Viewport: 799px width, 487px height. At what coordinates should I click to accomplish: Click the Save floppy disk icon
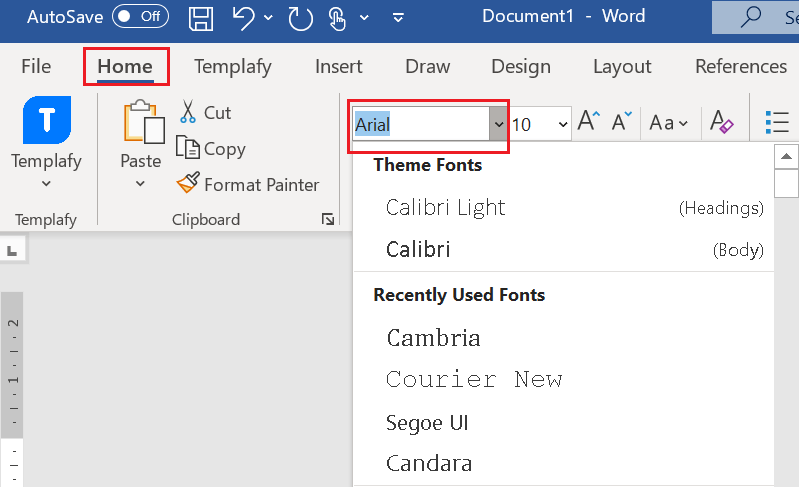[x=201, y=18]
